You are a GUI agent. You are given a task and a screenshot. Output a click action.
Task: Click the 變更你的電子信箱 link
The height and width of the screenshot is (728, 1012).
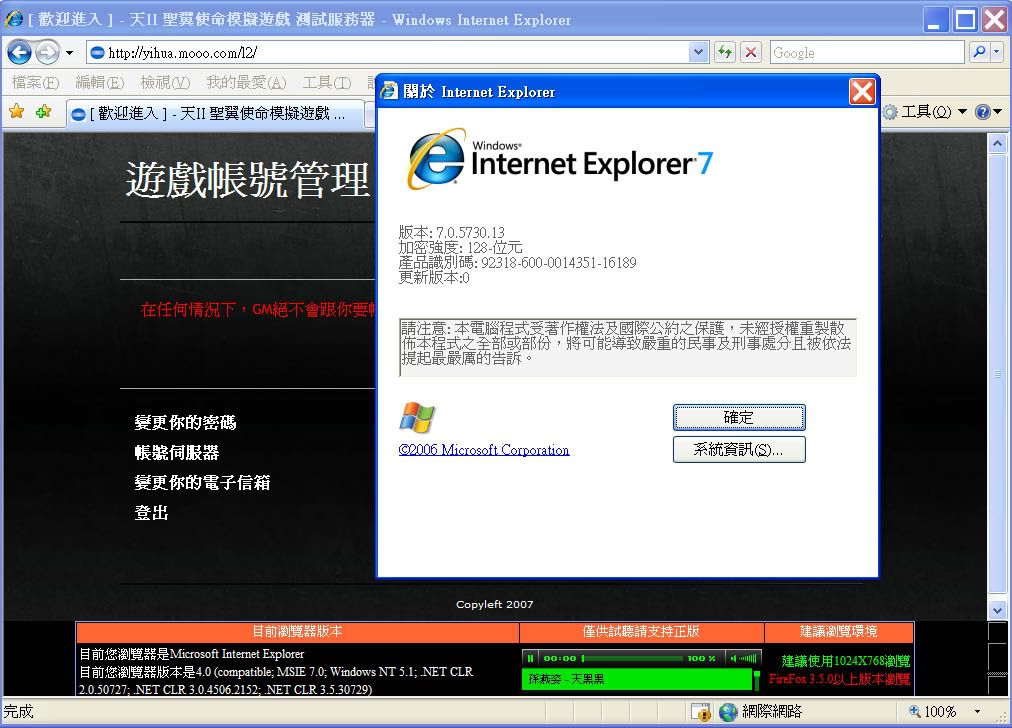click(202, 483)
